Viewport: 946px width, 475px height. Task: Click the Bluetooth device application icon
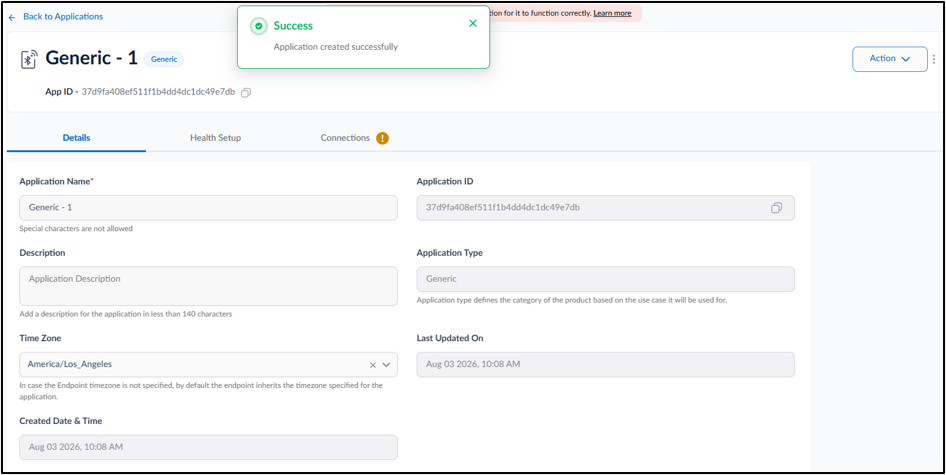[x=30, y=59]
